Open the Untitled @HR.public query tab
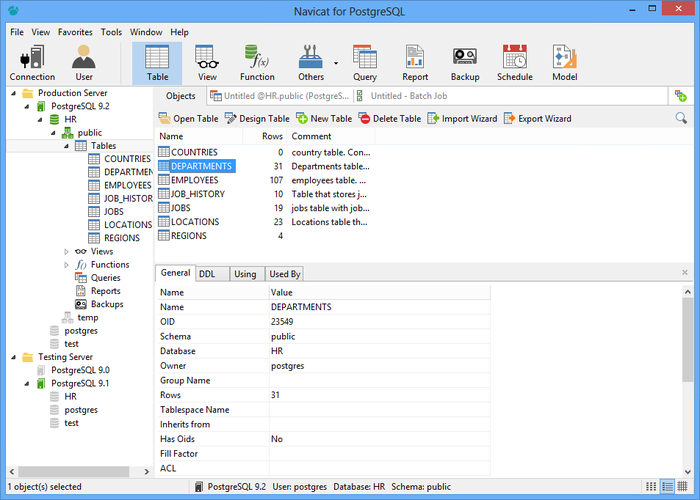The height and width of the screenshot is (500, 700). 280,96
